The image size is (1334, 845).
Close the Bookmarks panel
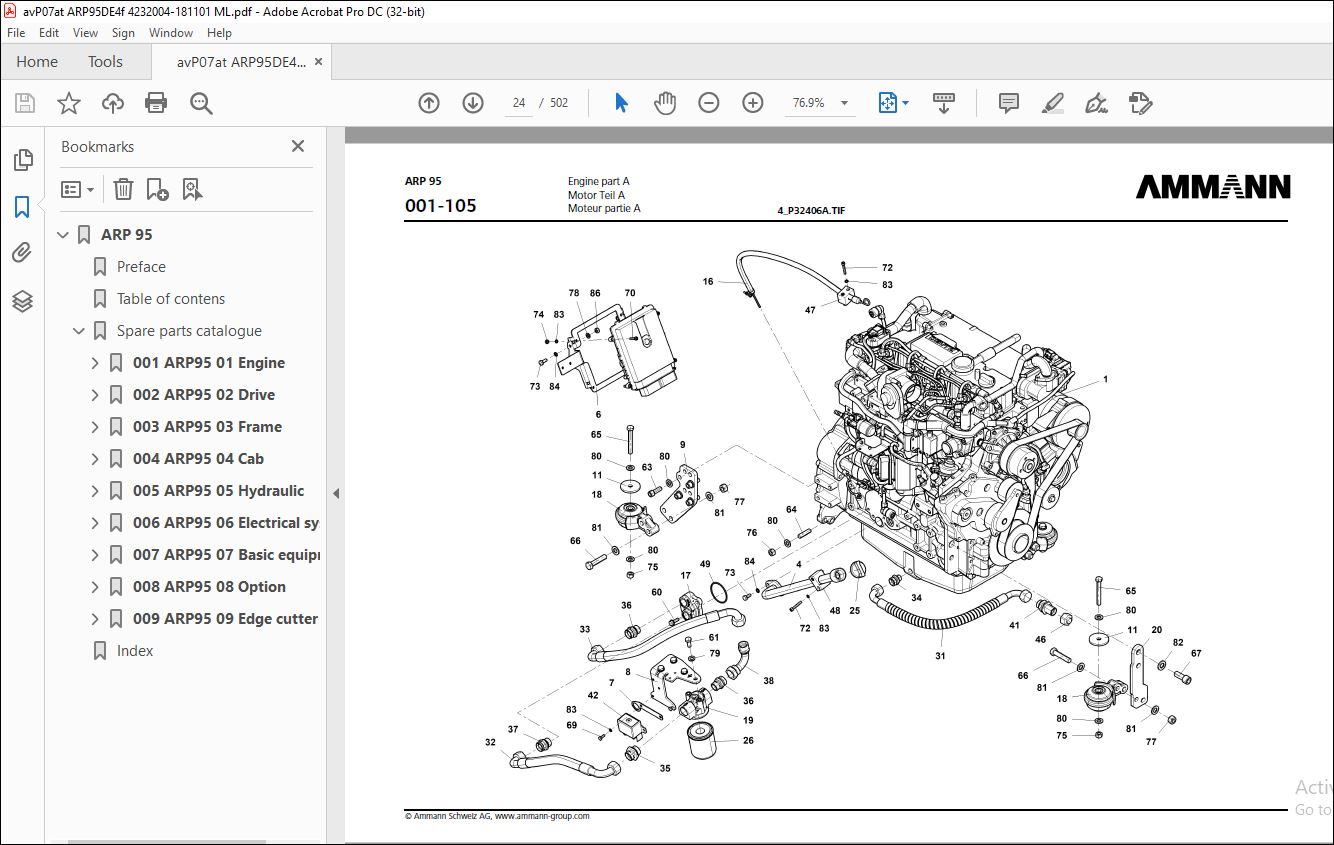pos(298,146)
